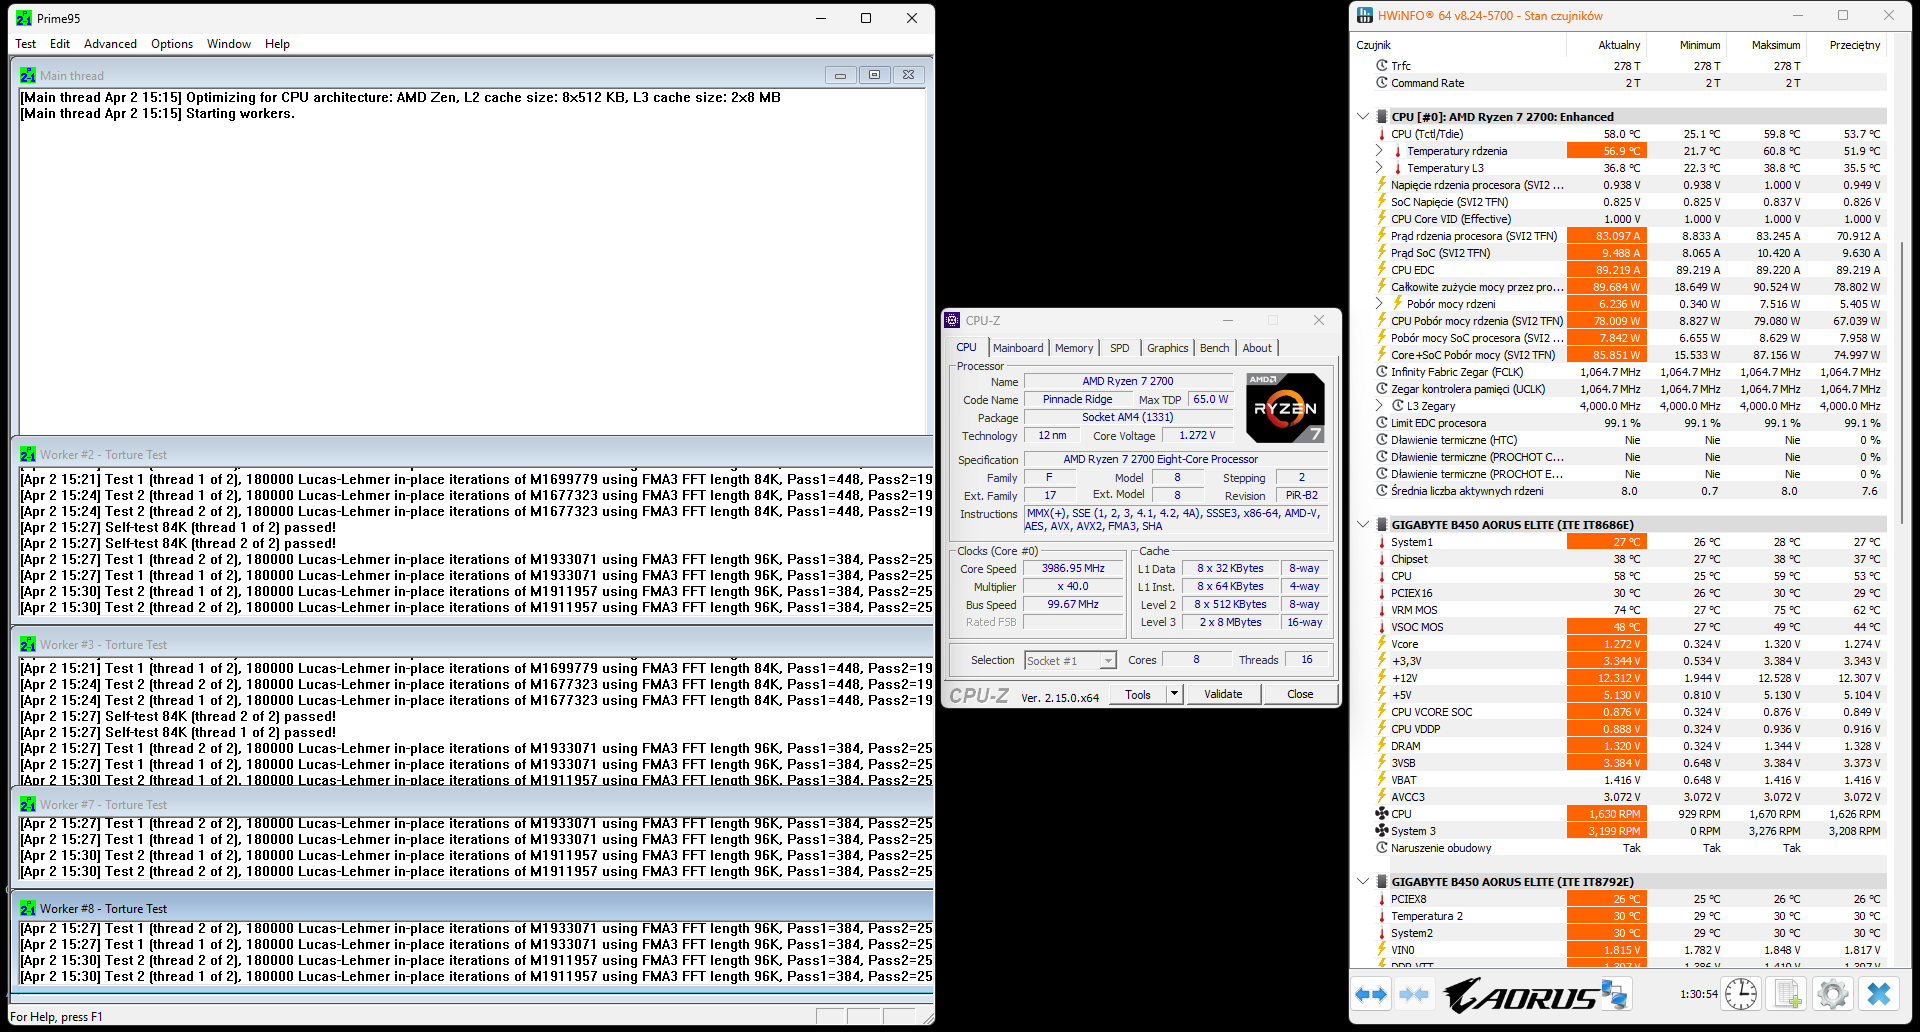Click the HWiNFO sensor list vertical scrollbar
Screen dimensions: 1920x1032
[x=1901, y=380]
